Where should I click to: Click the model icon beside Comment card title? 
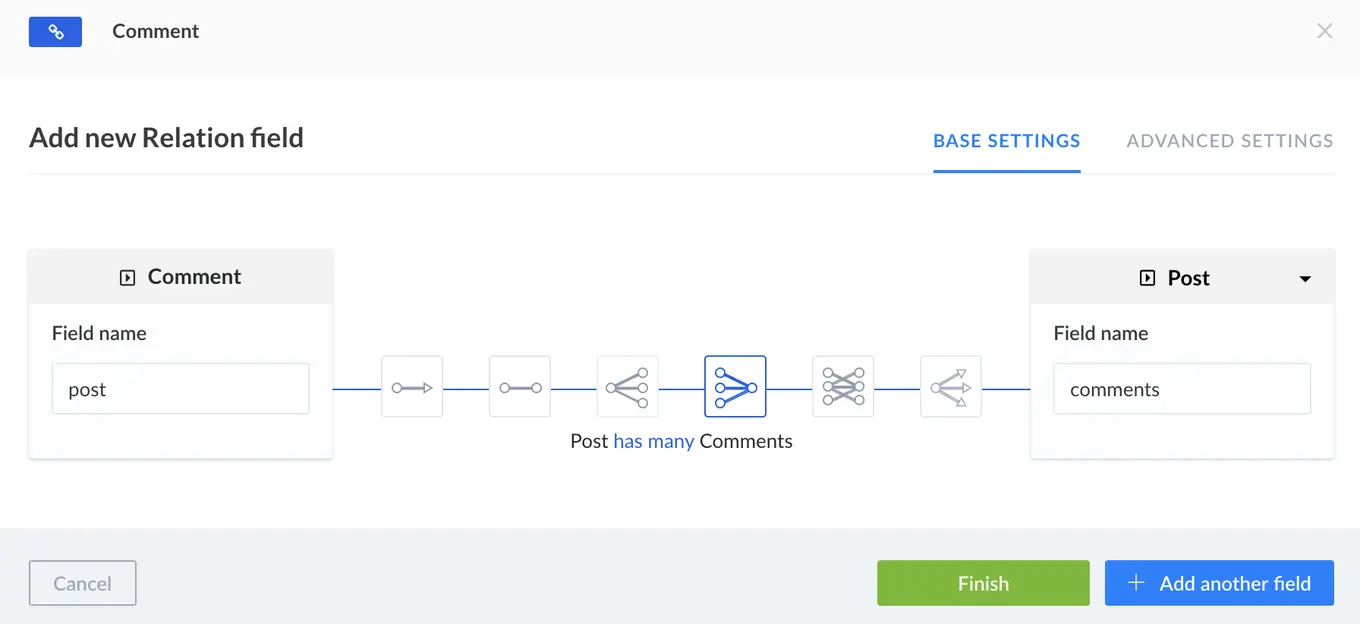click(x=127, y=277)
